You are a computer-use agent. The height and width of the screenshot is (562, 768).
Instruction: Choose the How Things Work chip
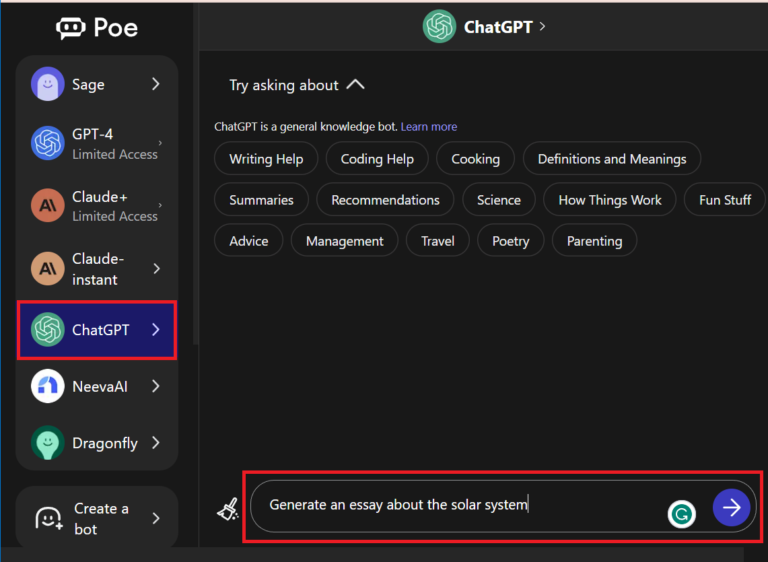point(610,200)
